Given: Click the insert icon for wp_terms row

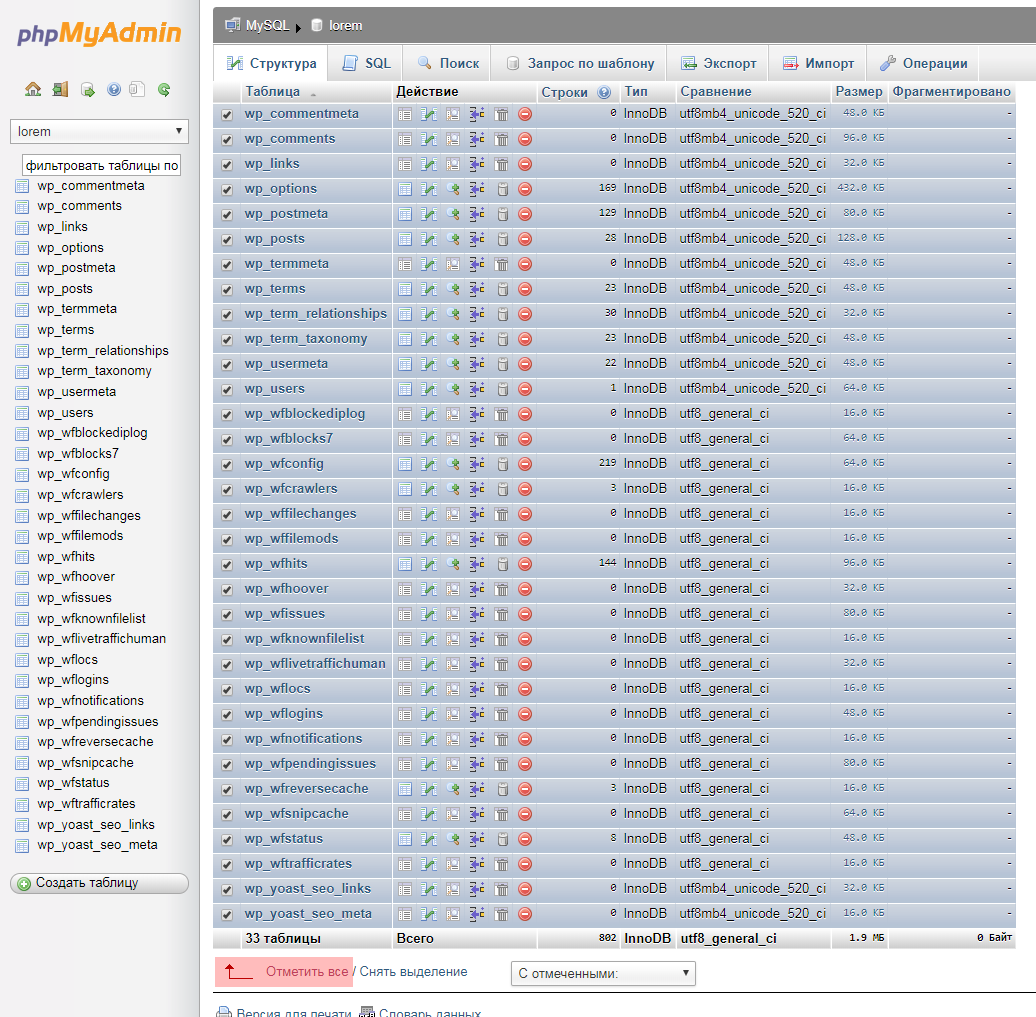Looking at the screenshot, I should [x=477, y=289].
